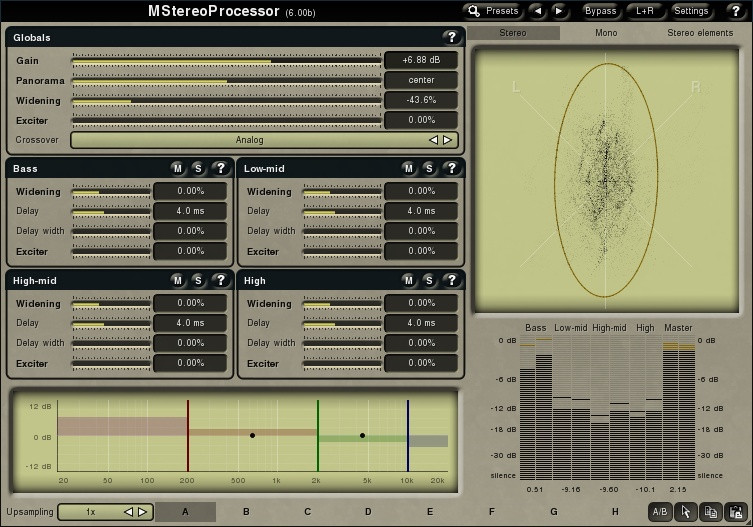Click the Panorama value field center

(x=421, y=80)
